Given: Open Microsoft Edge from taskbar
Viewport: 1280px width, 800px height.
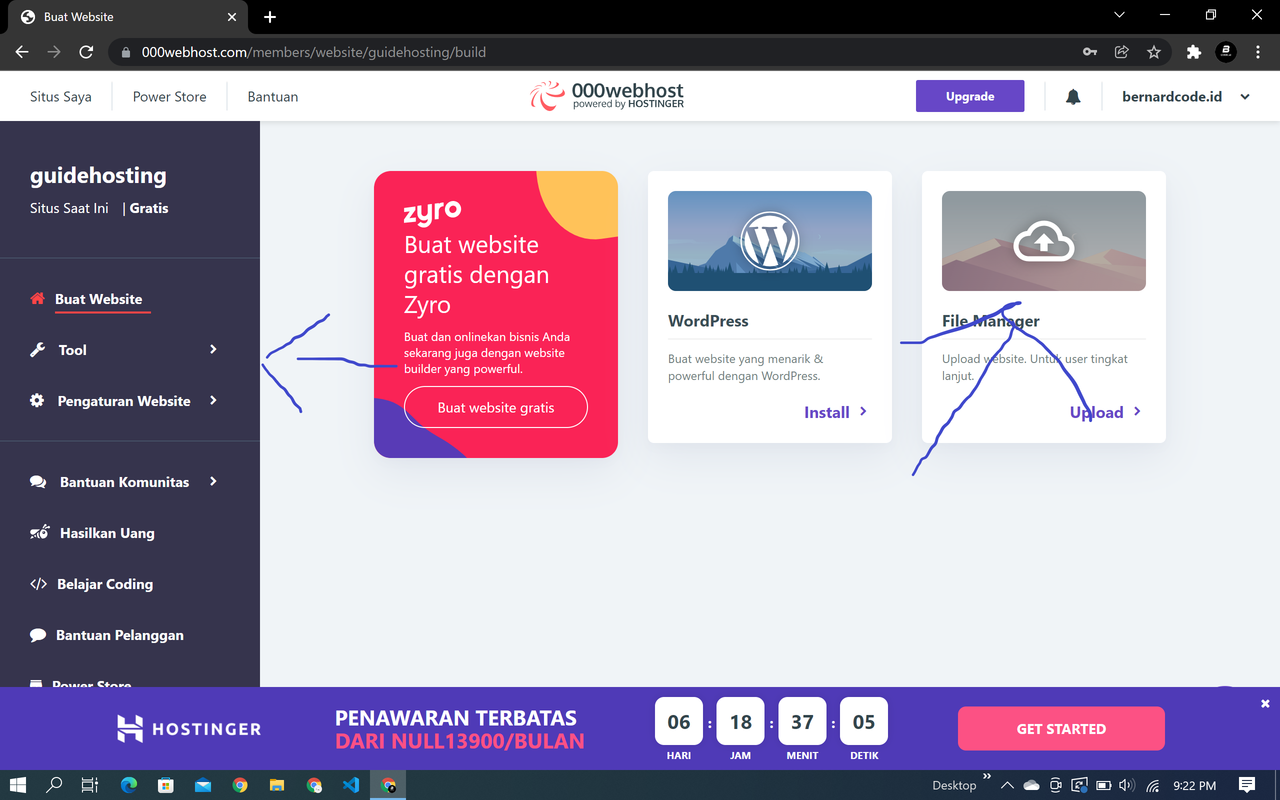Looking at the screenshot, I should point(129,785).
